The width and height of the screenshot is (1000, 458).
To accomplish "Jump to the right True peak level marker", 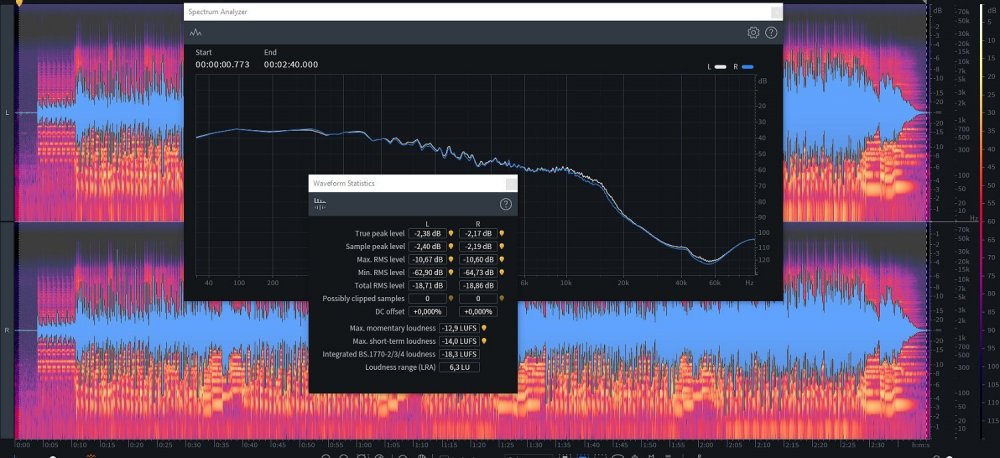I will coord(501,233).
